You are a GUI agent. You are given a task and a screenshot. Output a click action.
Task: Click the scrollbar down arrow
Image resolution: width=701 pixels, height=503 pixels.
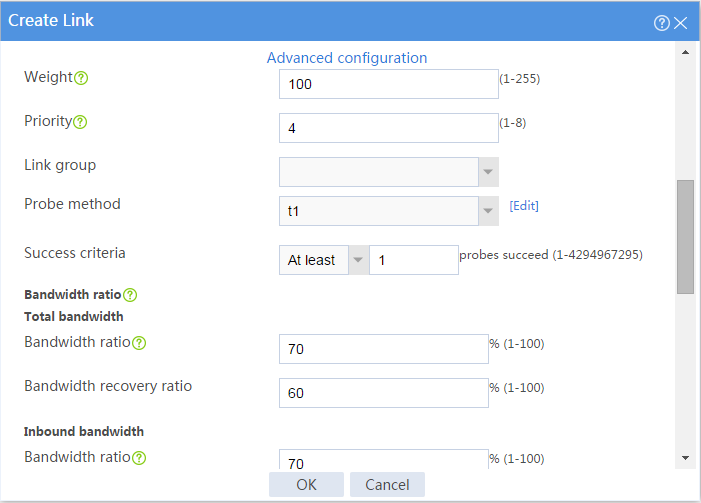685,458
